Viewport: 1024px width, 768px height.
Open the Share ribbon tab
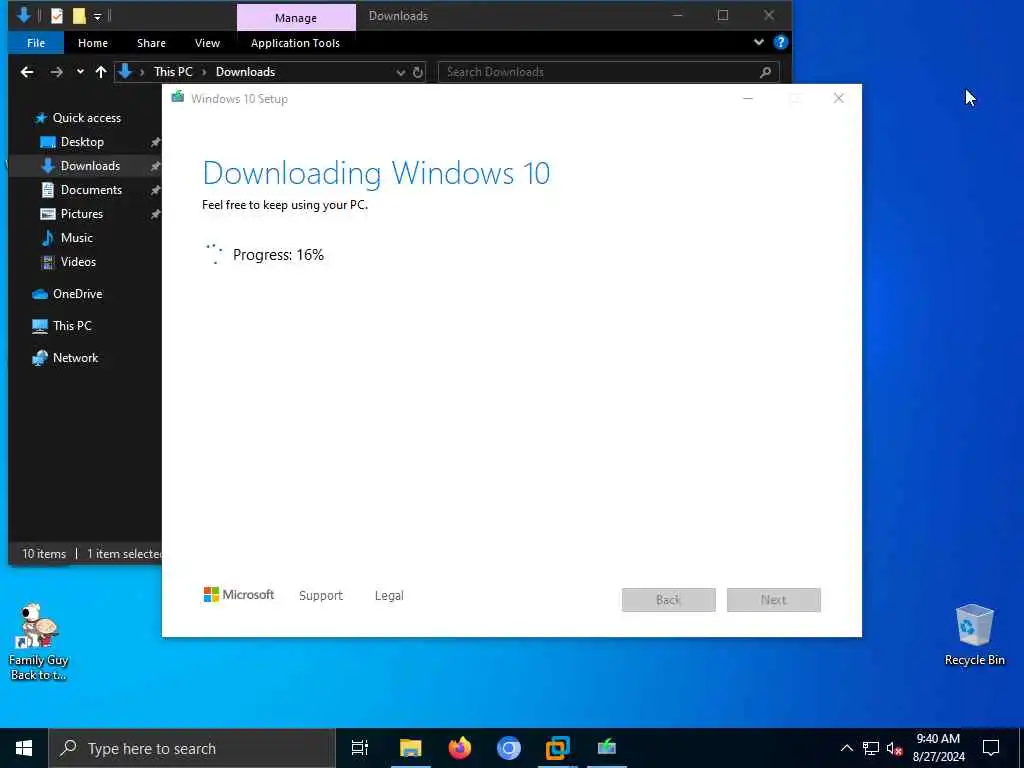[151, 43]
